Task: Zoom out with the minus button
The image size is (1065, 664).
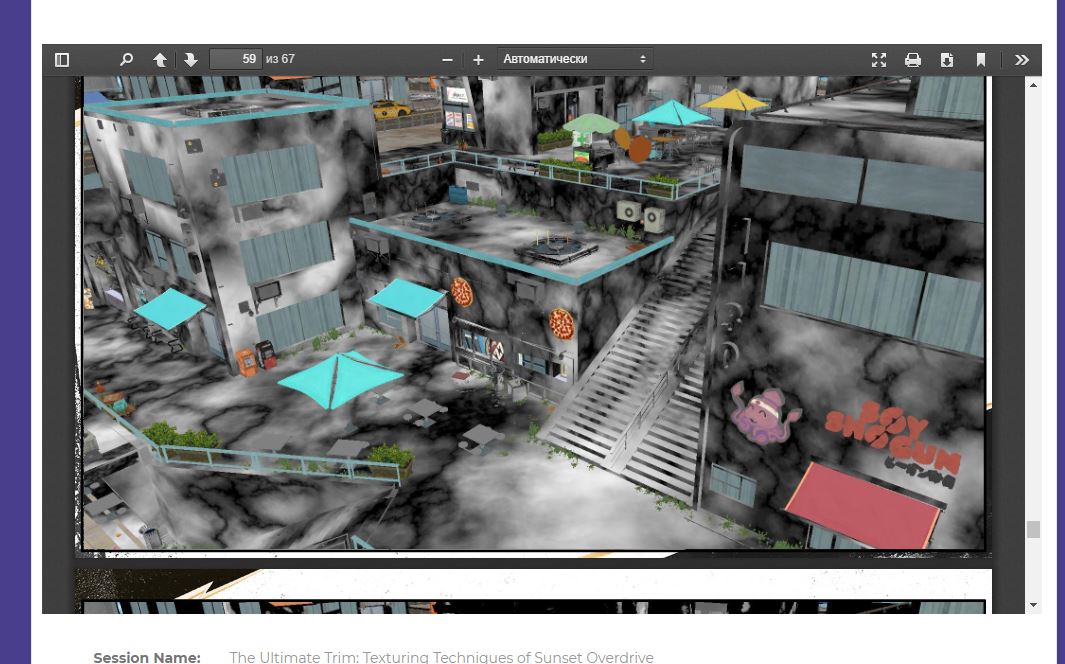Action: 447,60
